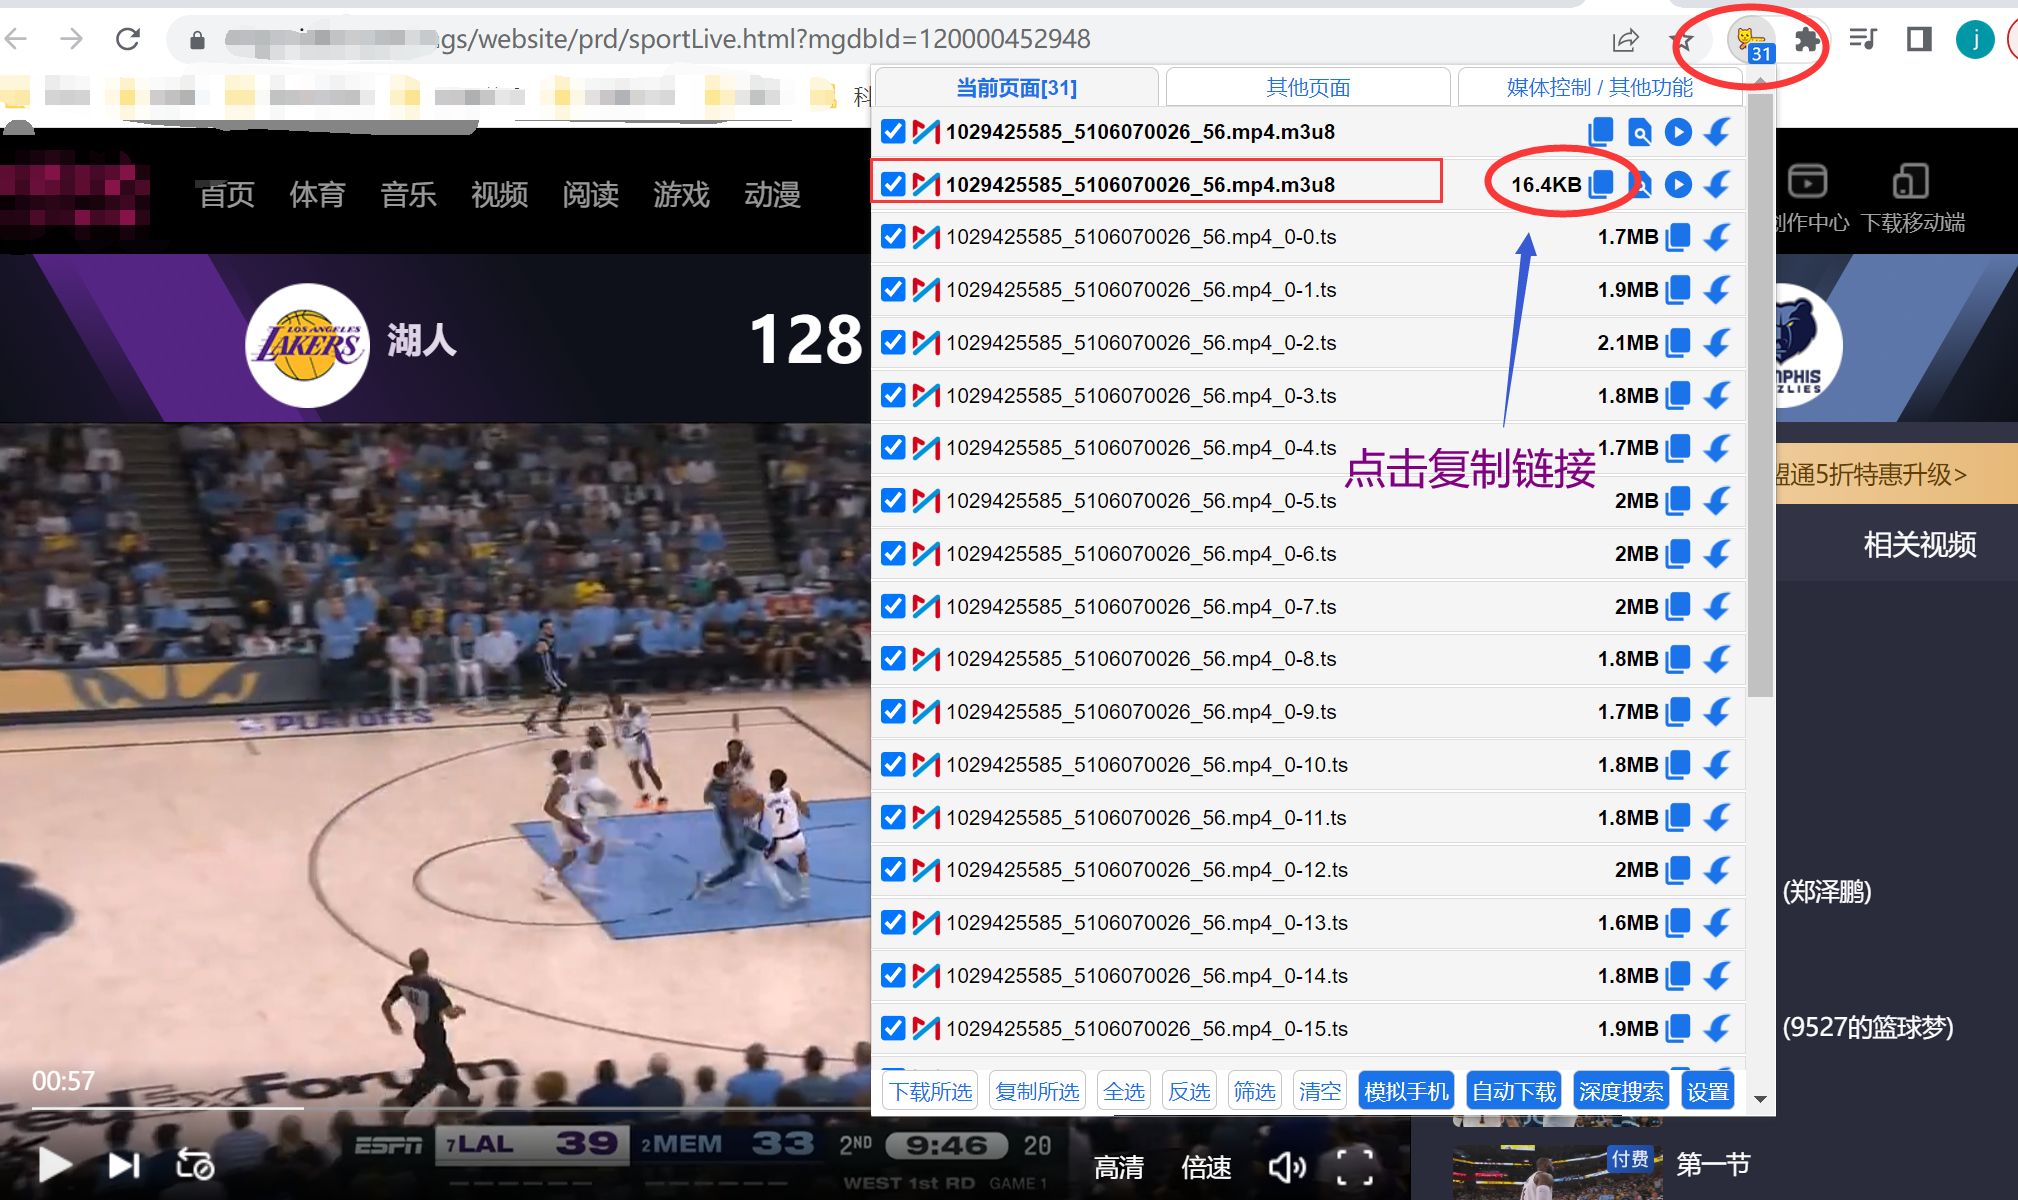Viewport: 2018px width, 1200px height.
Task: Copy link for the mp4_0-5.ts file
Action: point(1678,500)
